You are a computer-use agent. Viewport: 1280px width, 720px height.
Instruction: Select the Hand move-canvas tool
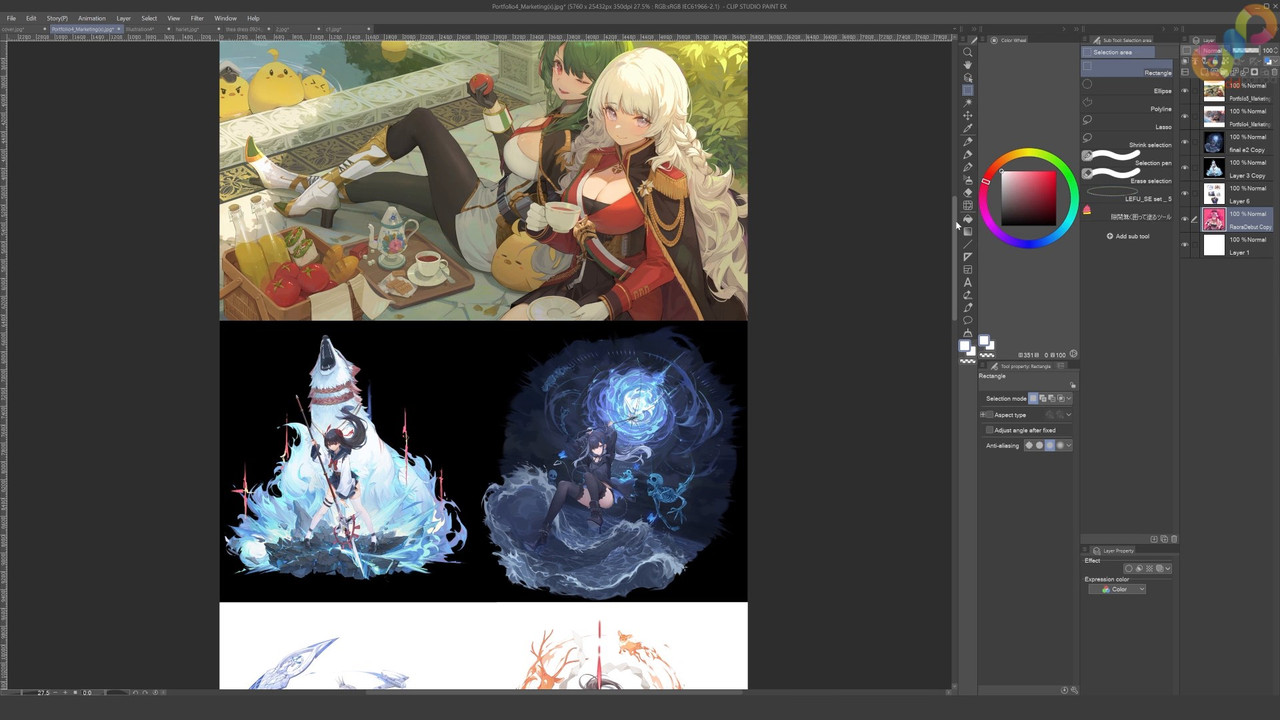(967, 65)
